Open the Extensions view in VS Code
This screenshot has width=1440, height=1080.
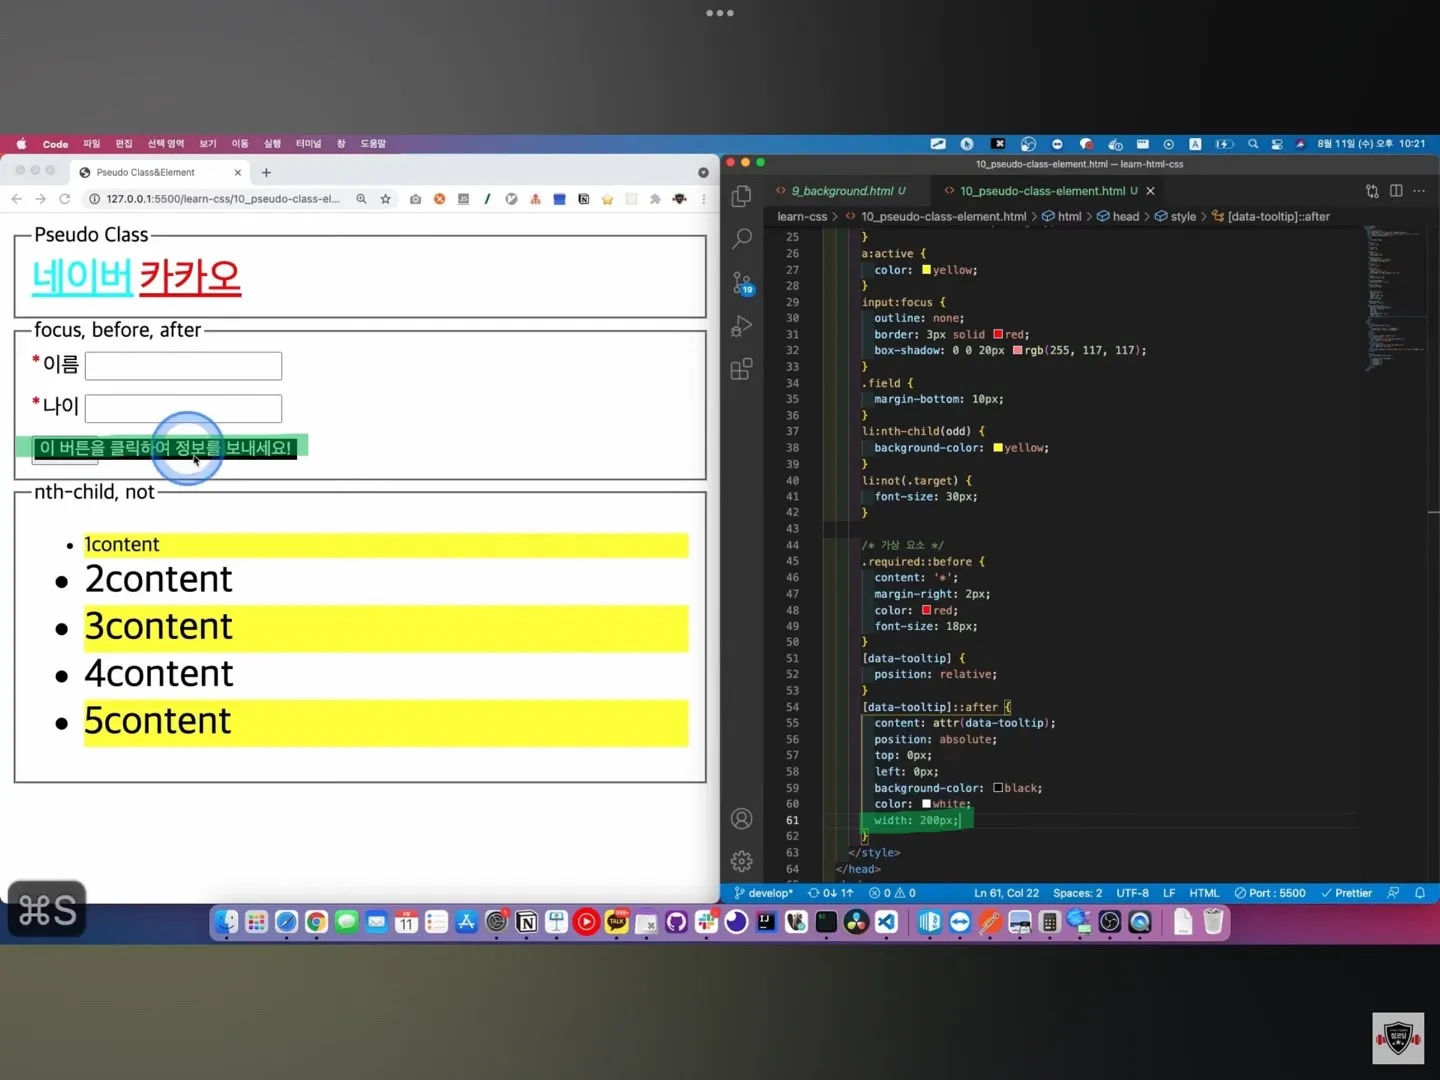click(741, 369)
